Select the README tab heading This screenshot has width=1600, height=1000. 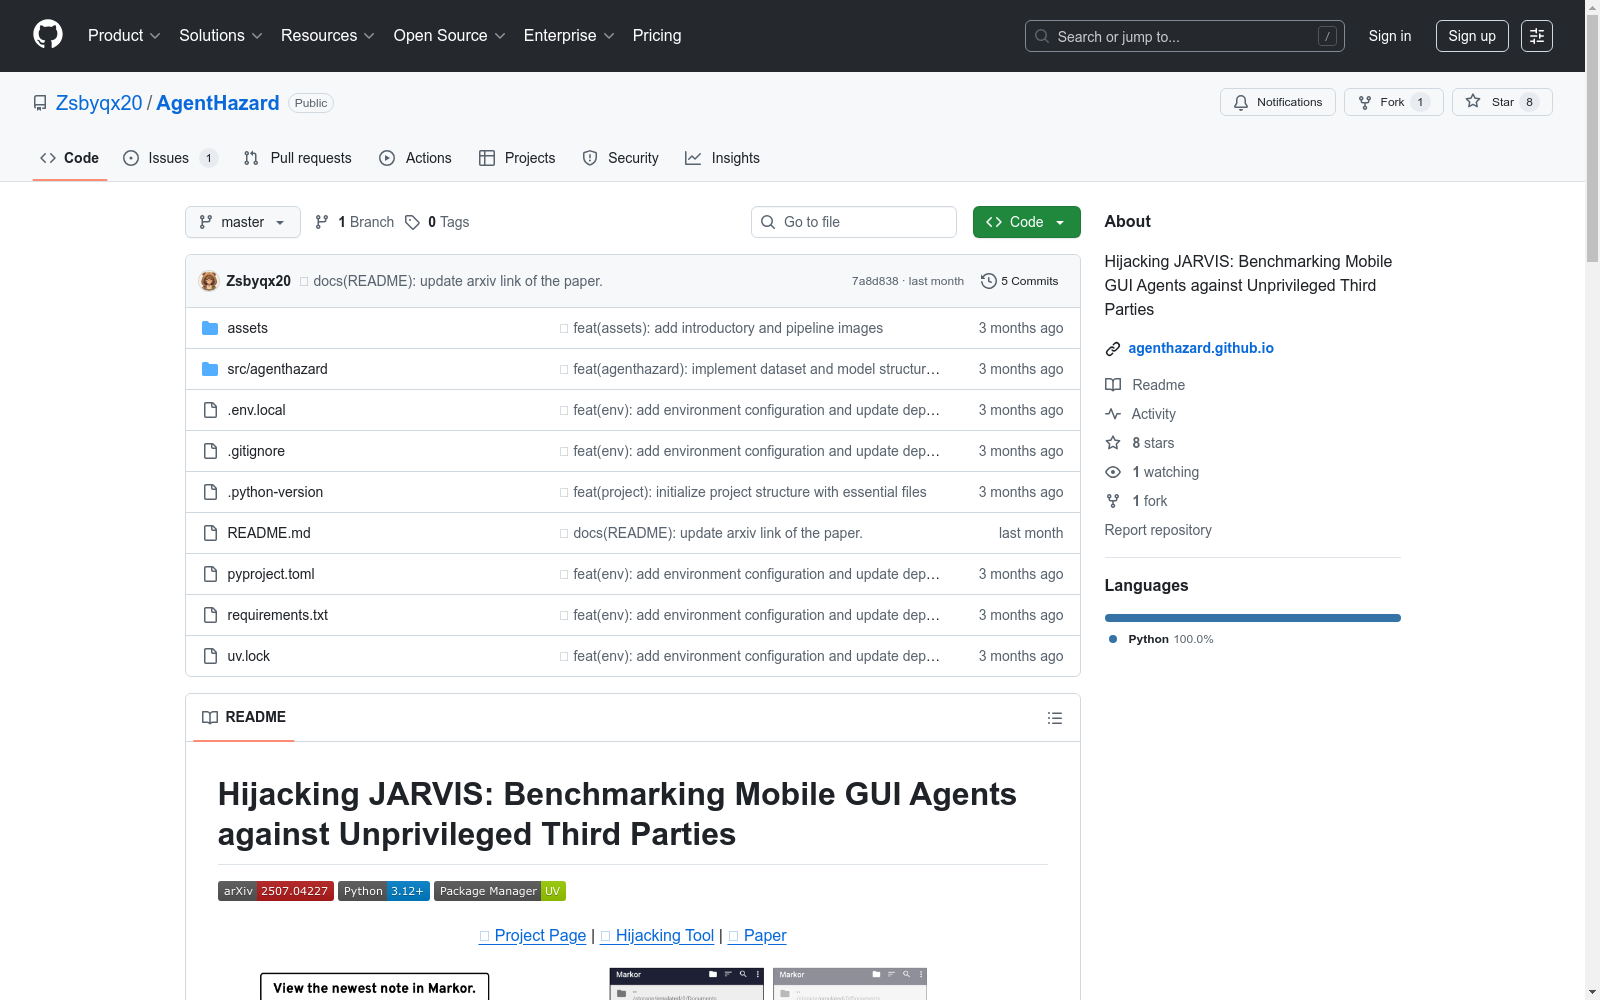point(244,717)
